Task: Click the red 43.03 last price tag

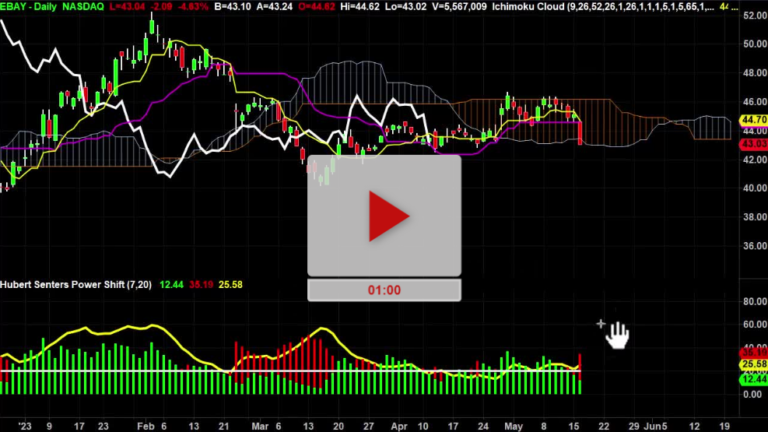Action: click(x=752, y=143)
